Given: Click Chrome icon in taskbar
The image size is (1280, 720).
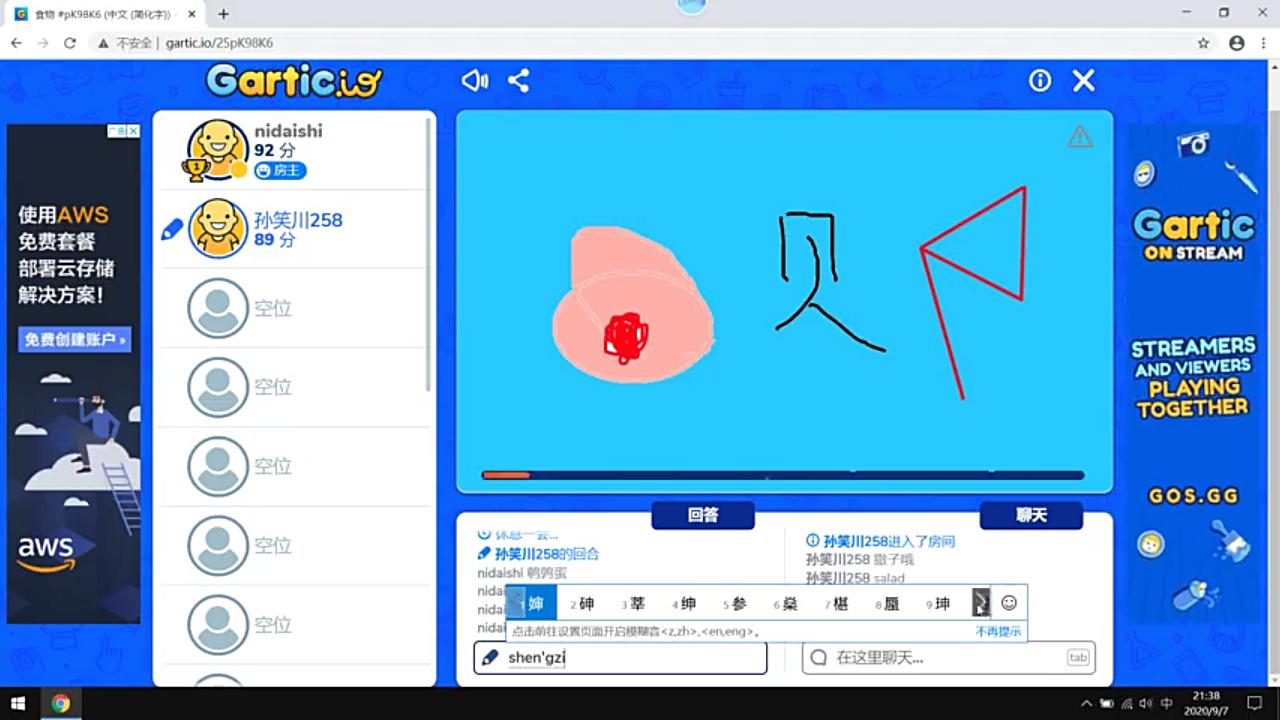Looking at the screenshot, I should [61, 703].
